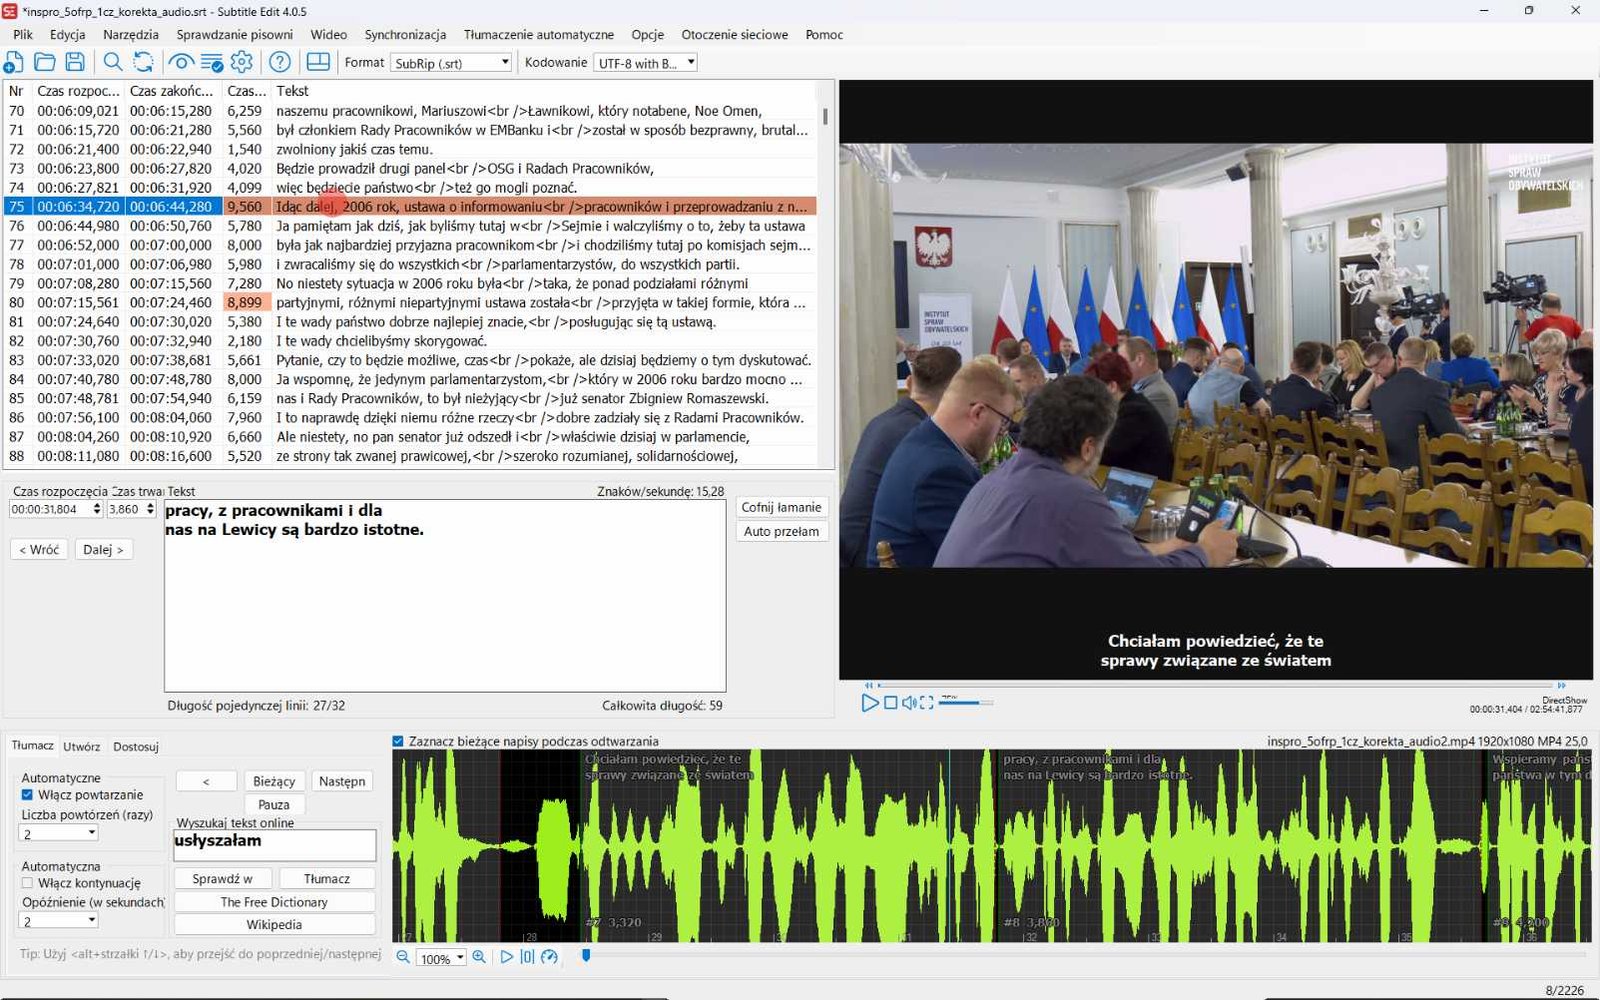
Task: Save the subtitle with the floppy icon
Action: (x=75, y=62)
